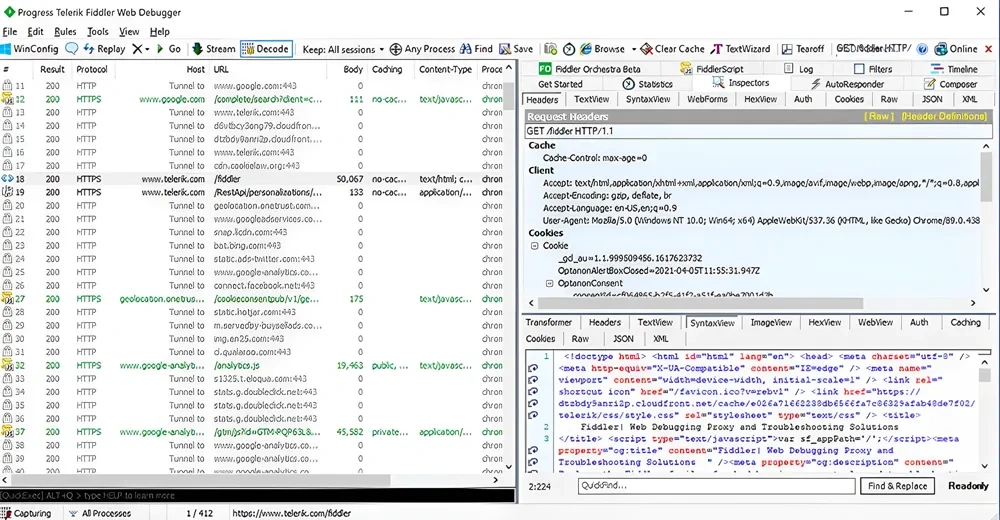Click the timer stopwatch icon
This screenshot has height=520, width=1000.
pyautogui.click(x=569, y=48)
